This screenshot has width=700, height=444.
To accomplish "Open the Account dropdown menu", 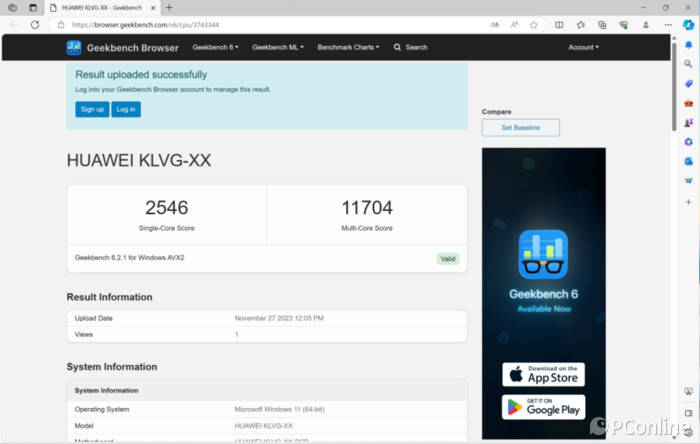I will 583,47.
